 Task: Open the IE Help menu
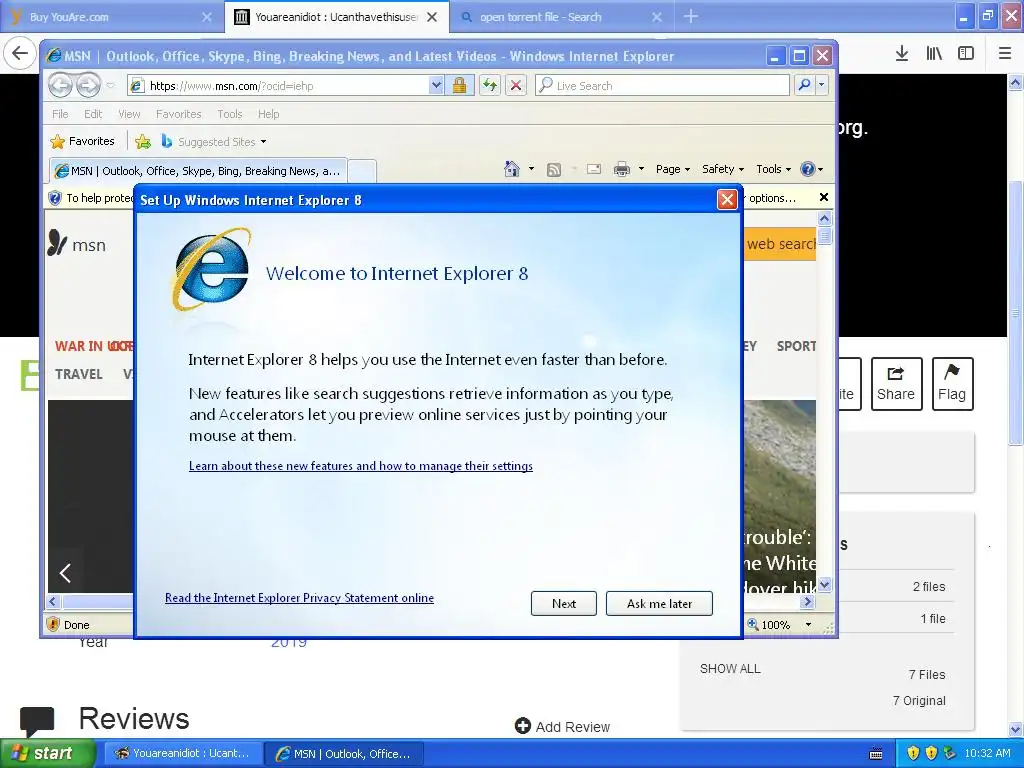(268, 114)
